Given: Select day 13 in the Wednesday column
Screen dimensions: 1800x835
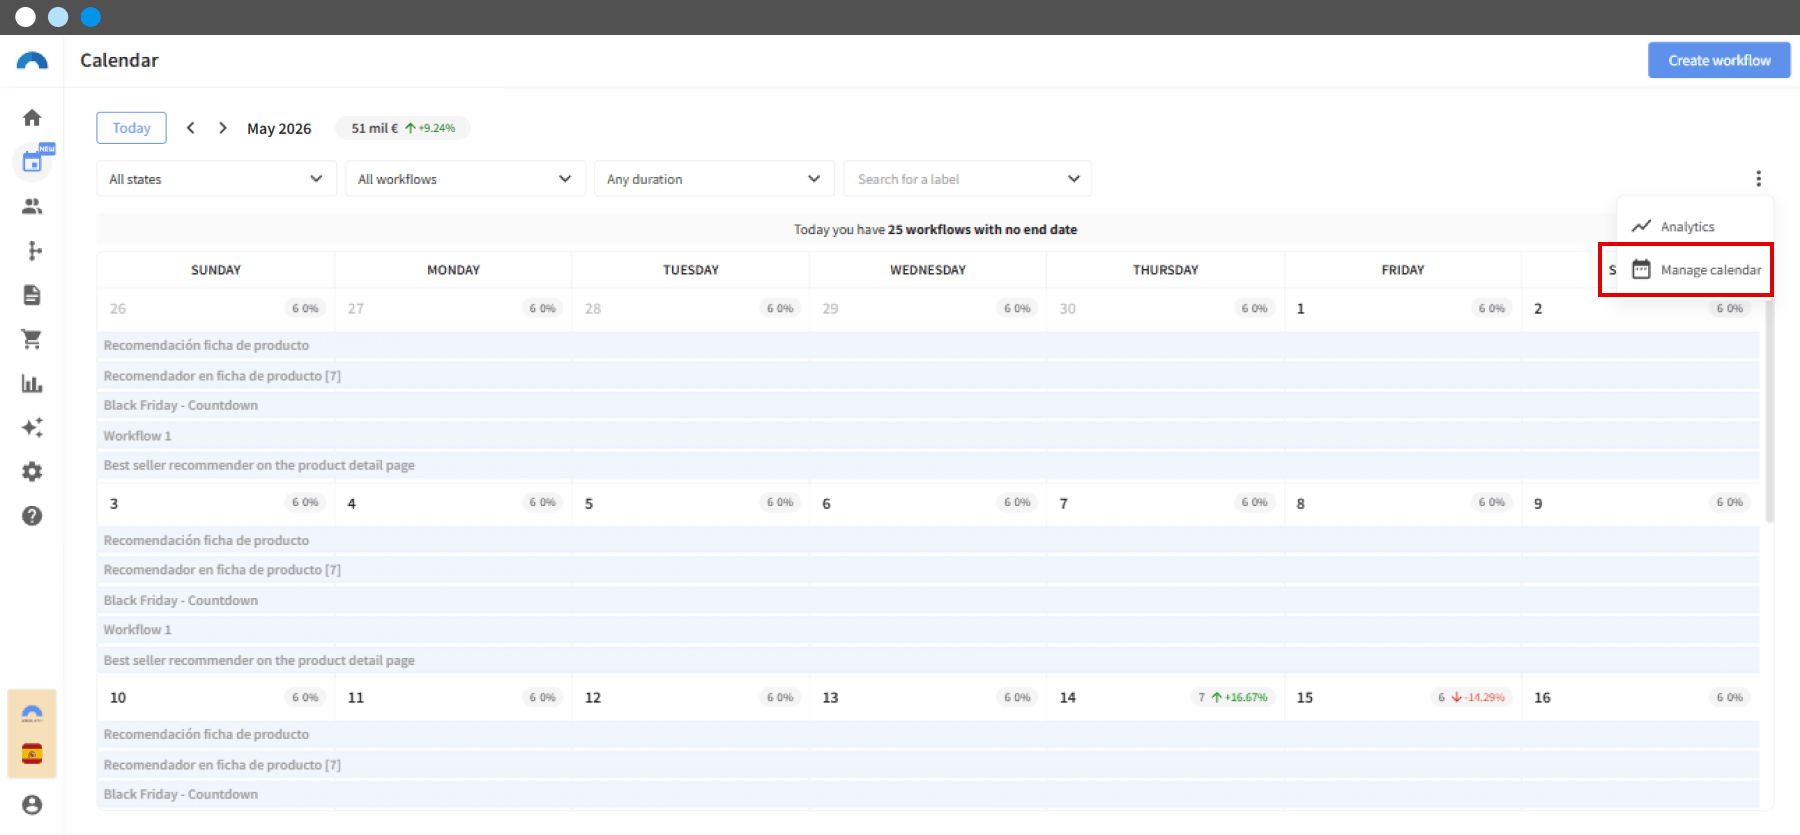Looking at the screenshot, I should click(x=830, y=697).
